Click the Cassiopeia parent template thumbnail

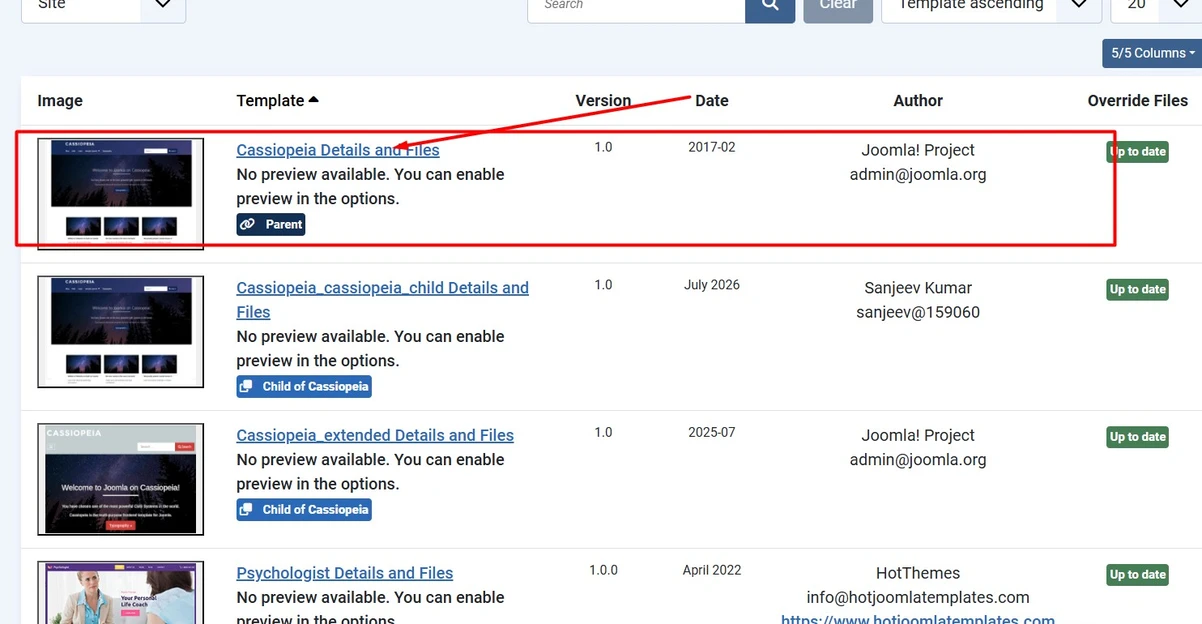[120, 194]
